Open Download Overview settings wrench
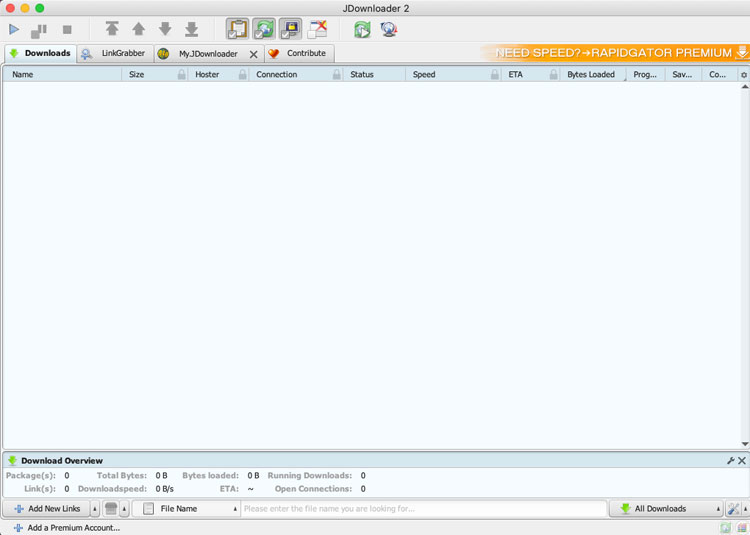Image resolution: width=750 pixels, height=535 pixels. point(730,461)
